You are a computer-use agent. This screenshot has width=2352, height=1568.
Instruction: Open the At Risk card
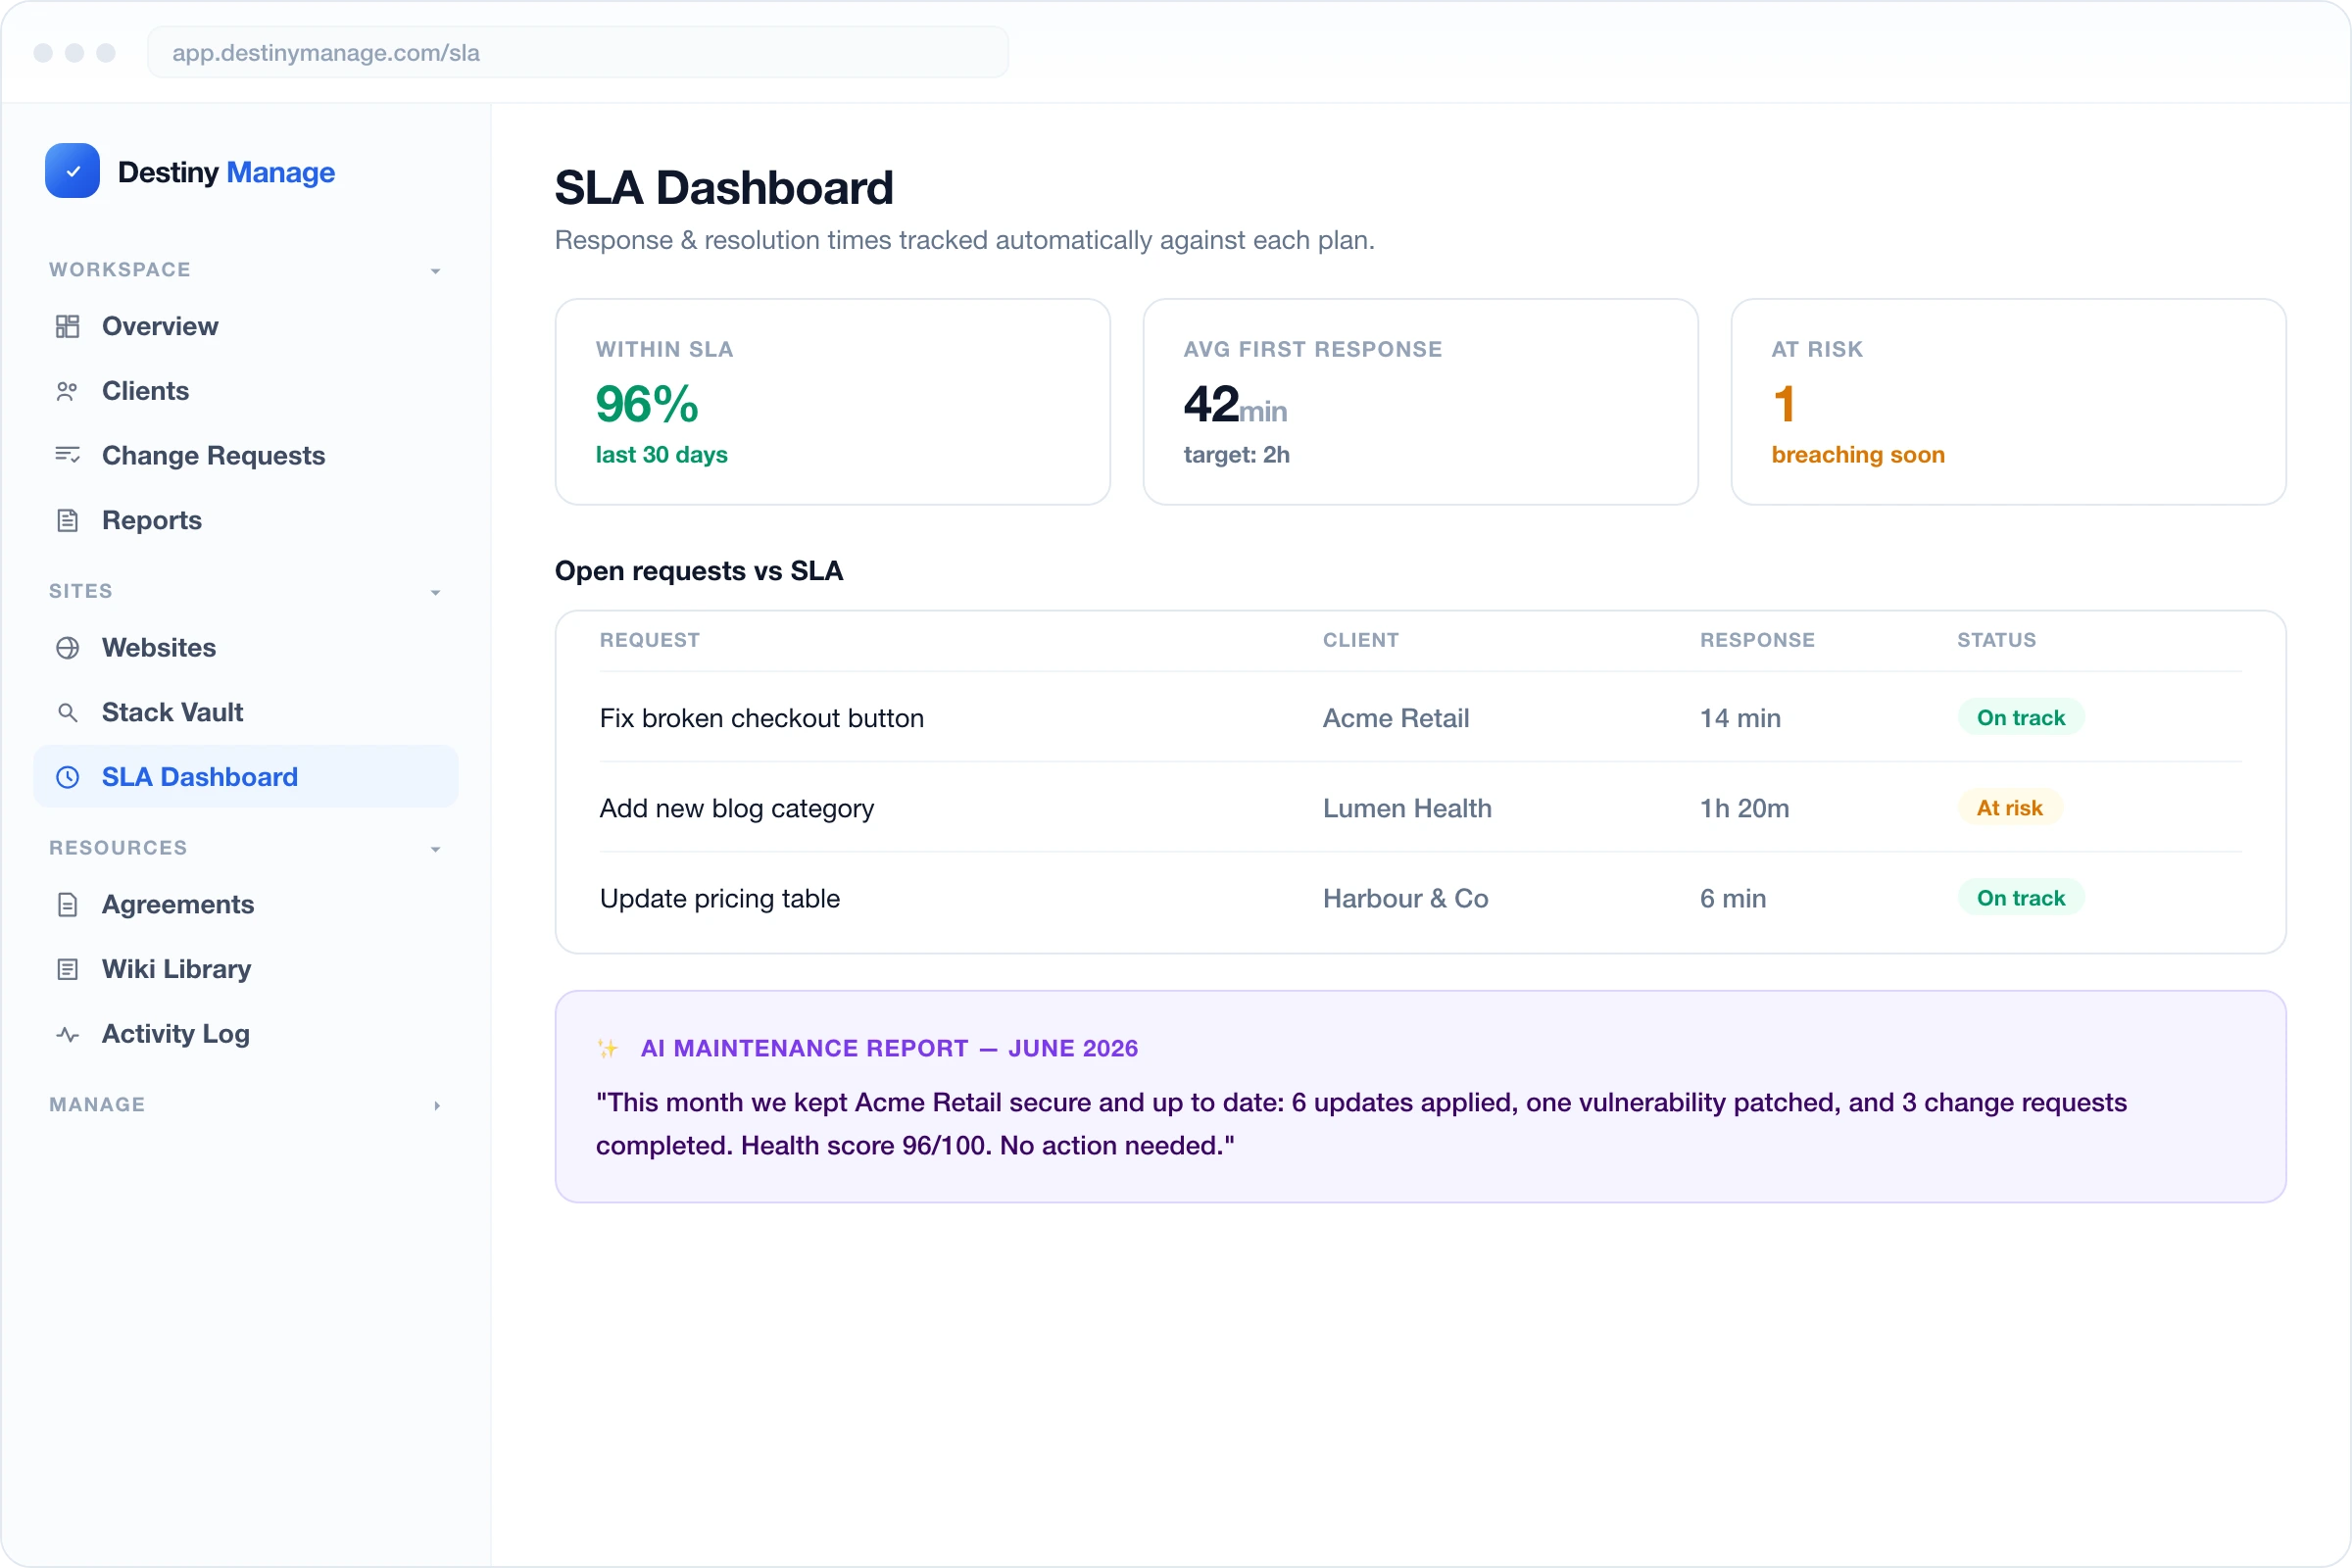2008,402
